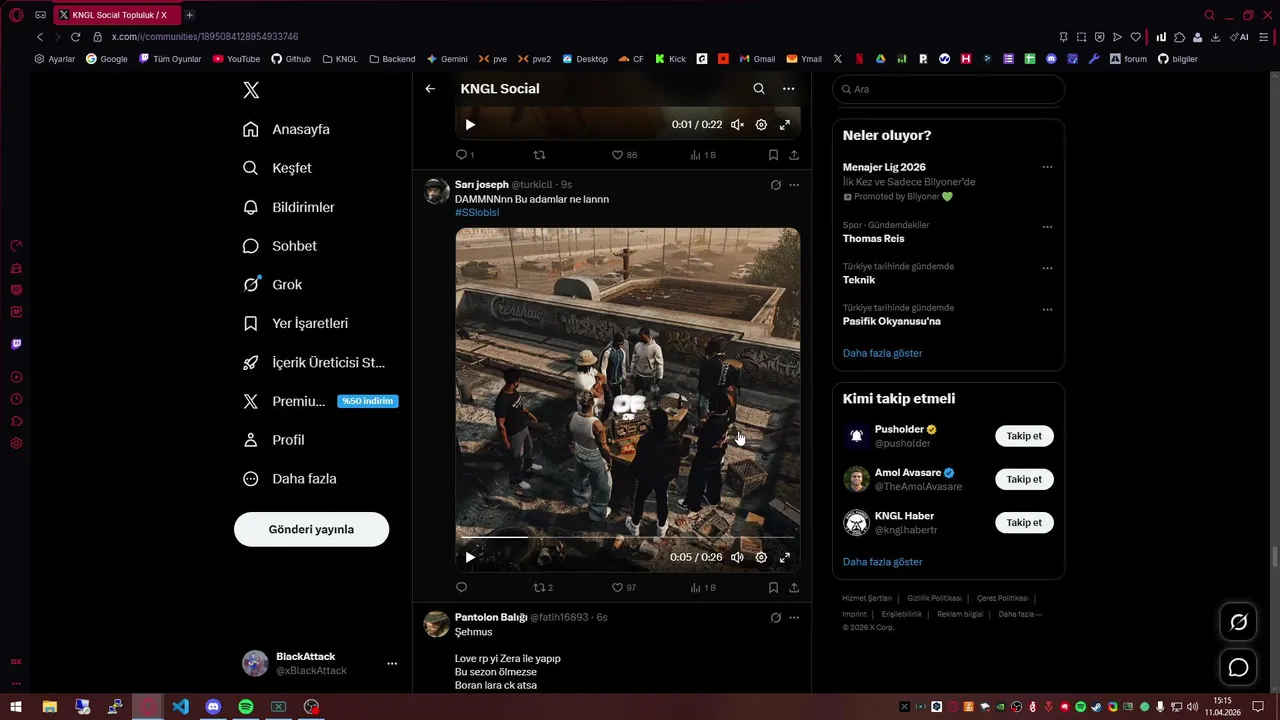The width and height of the screenshot is (1280, 720).
Task: Go back with the KNGL Social header arrow
Action: [x=430, y=89]
